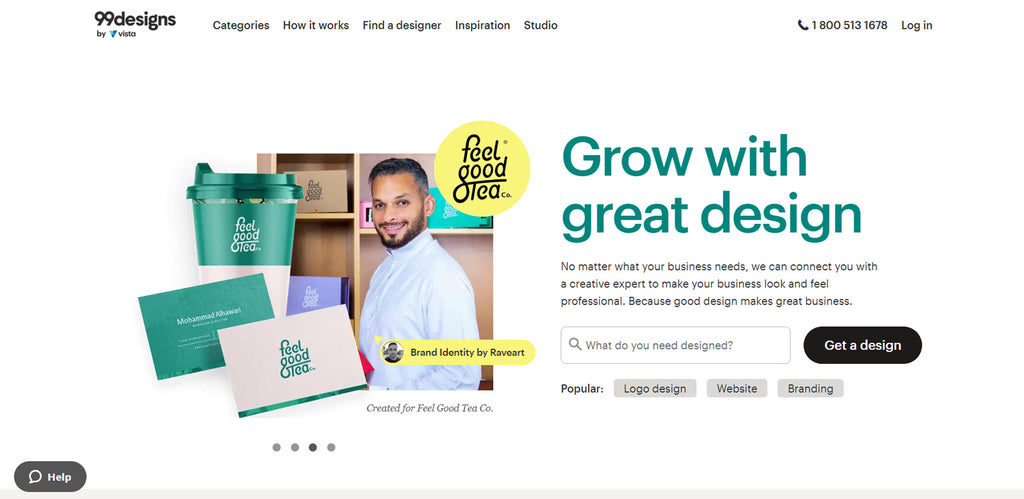Click the phone icon beside the number
The image size is (1024, 499).
pyautogui.click(x=803, y=25)
